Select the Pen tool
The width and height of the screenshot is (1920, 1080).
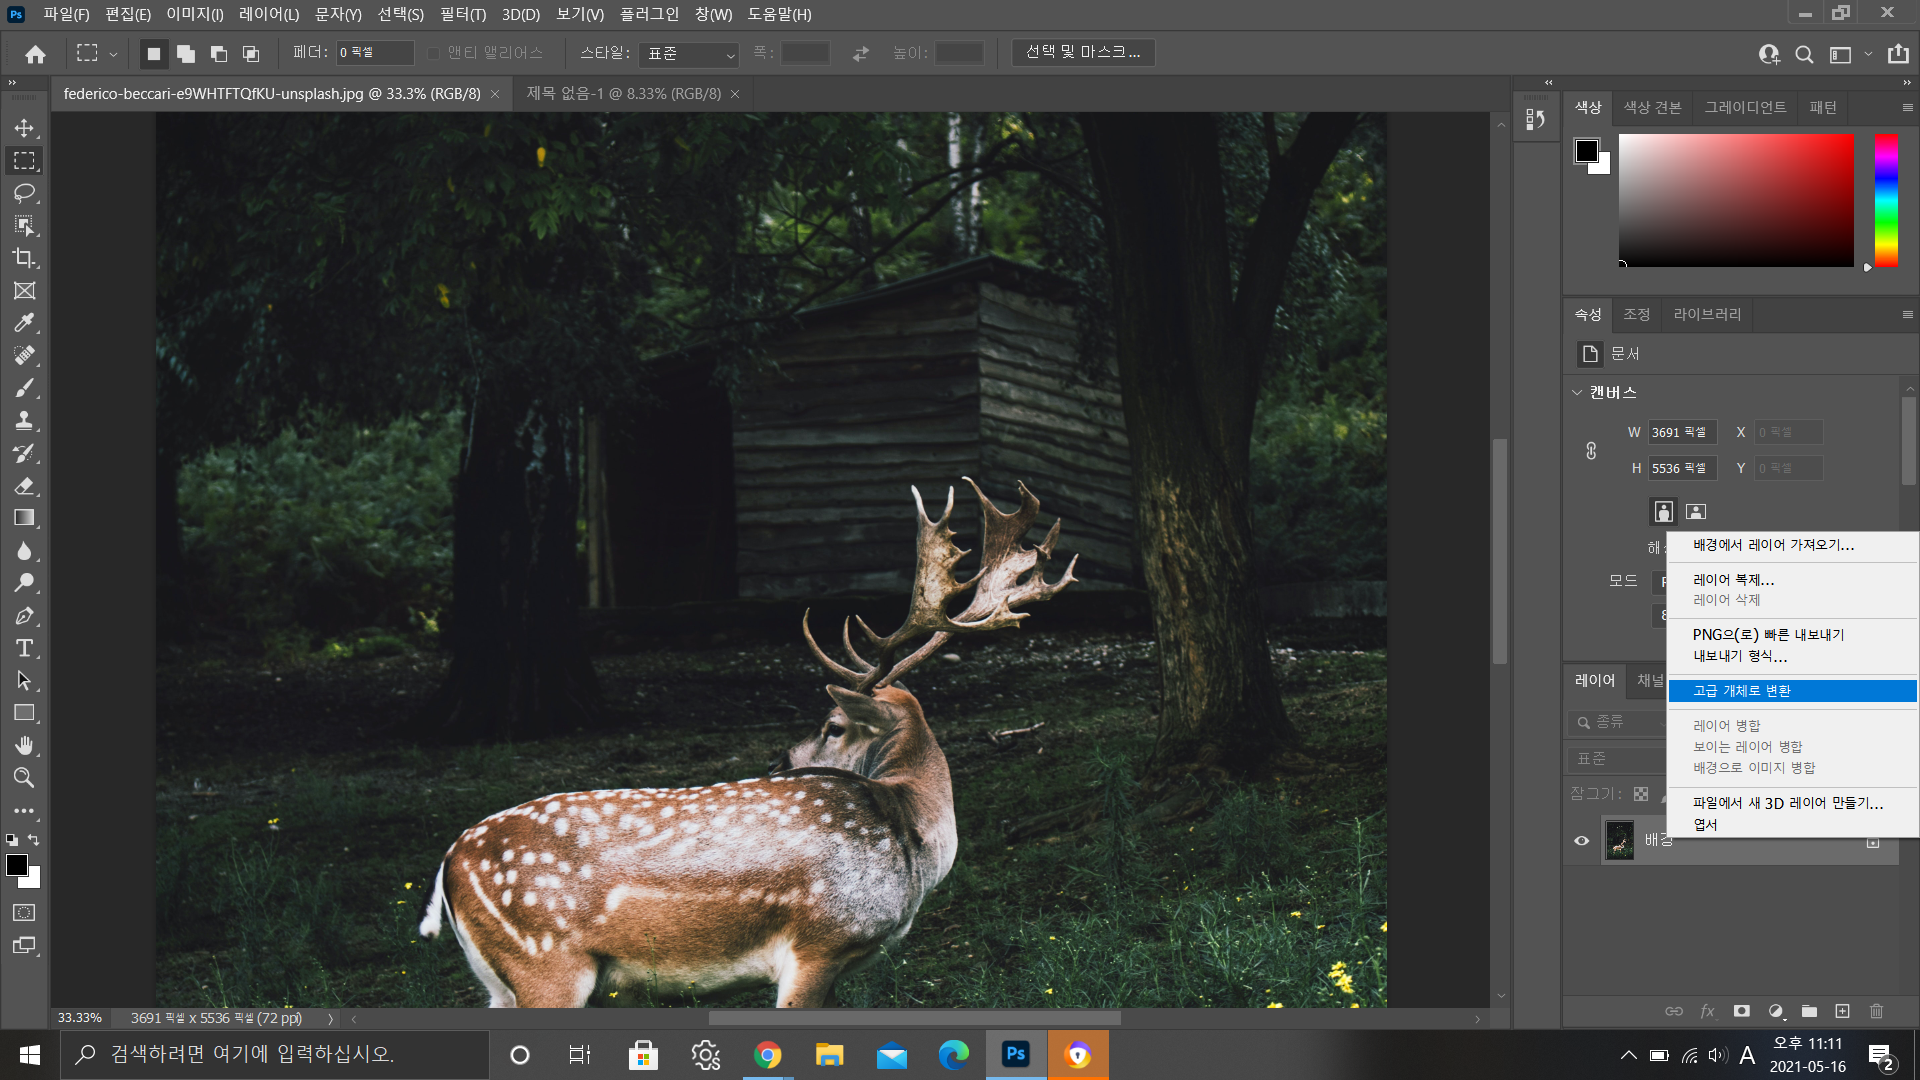point(24,616)
